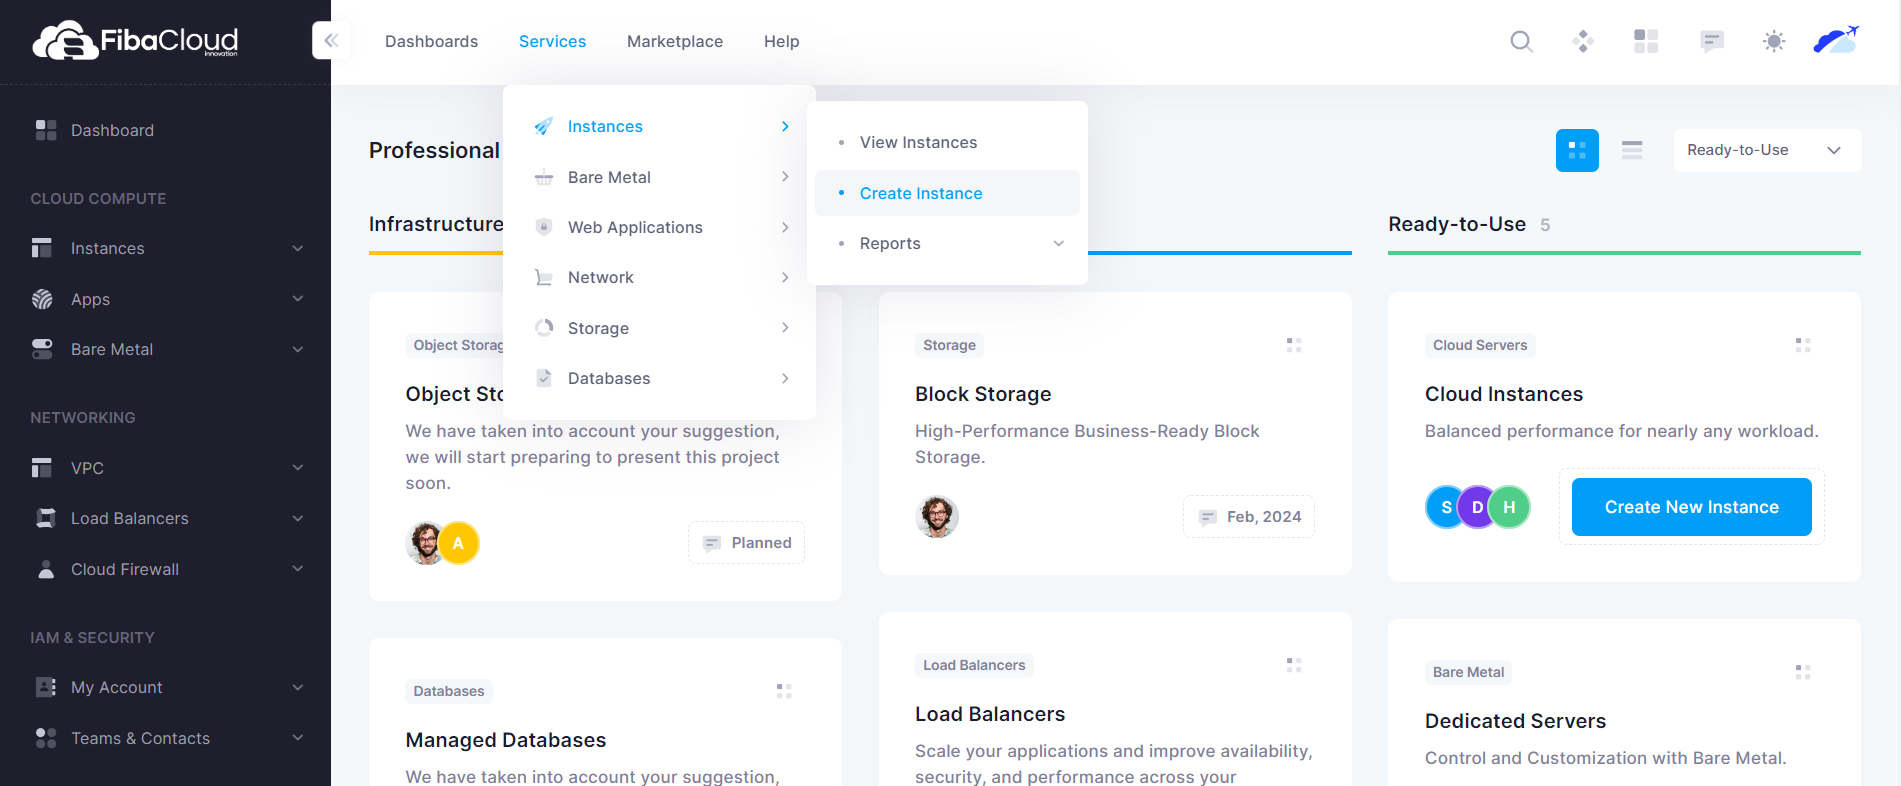Expand the Load Balancers sidebar section
Viewport: 1901px width, 786px height.
[166, 518]
